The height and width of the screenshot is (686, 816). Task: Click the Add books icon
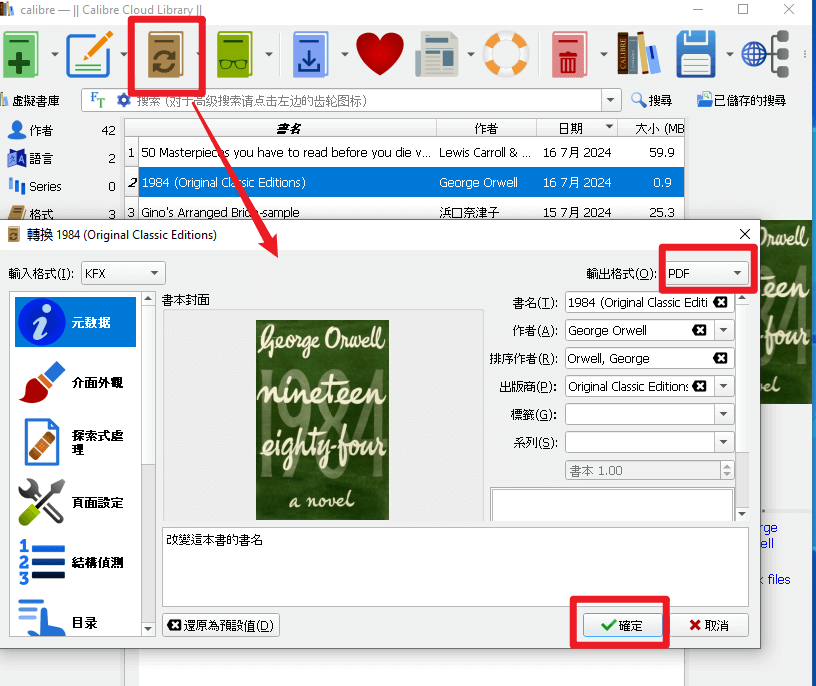pyautogui.click(x=21, y=54)
